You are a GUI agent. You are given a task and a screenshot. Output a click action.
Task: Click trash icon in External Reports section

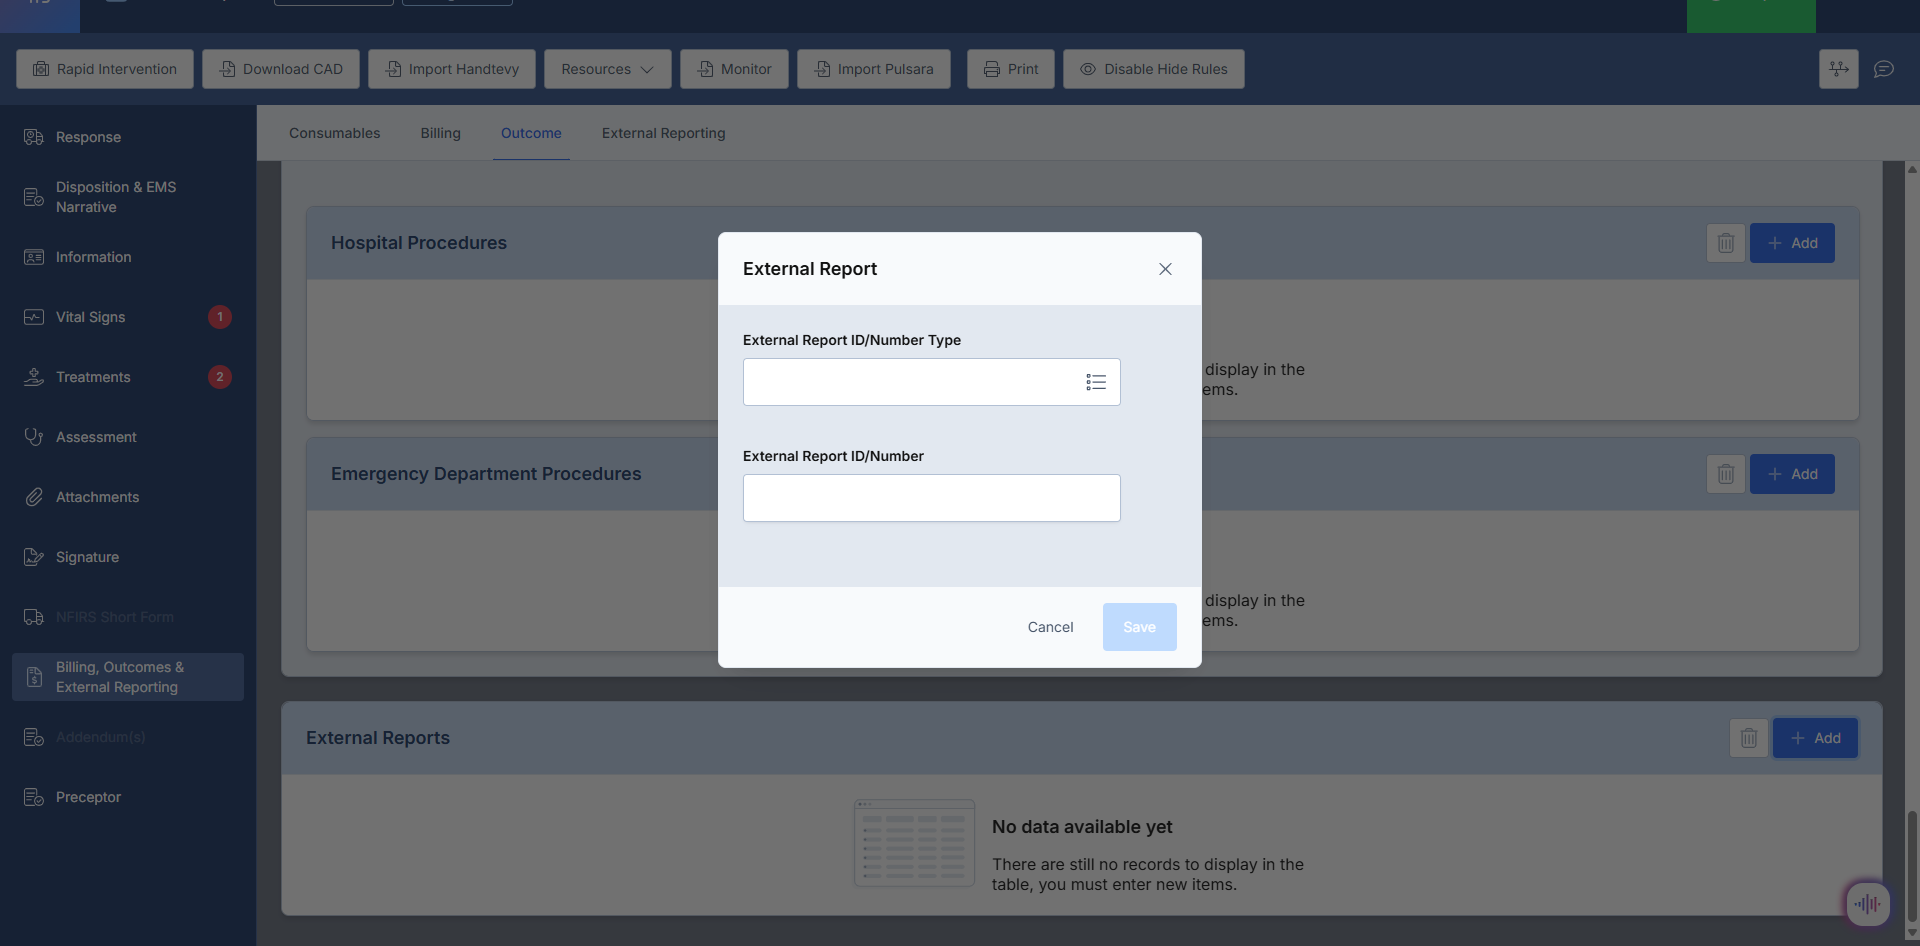[1748, 738]
